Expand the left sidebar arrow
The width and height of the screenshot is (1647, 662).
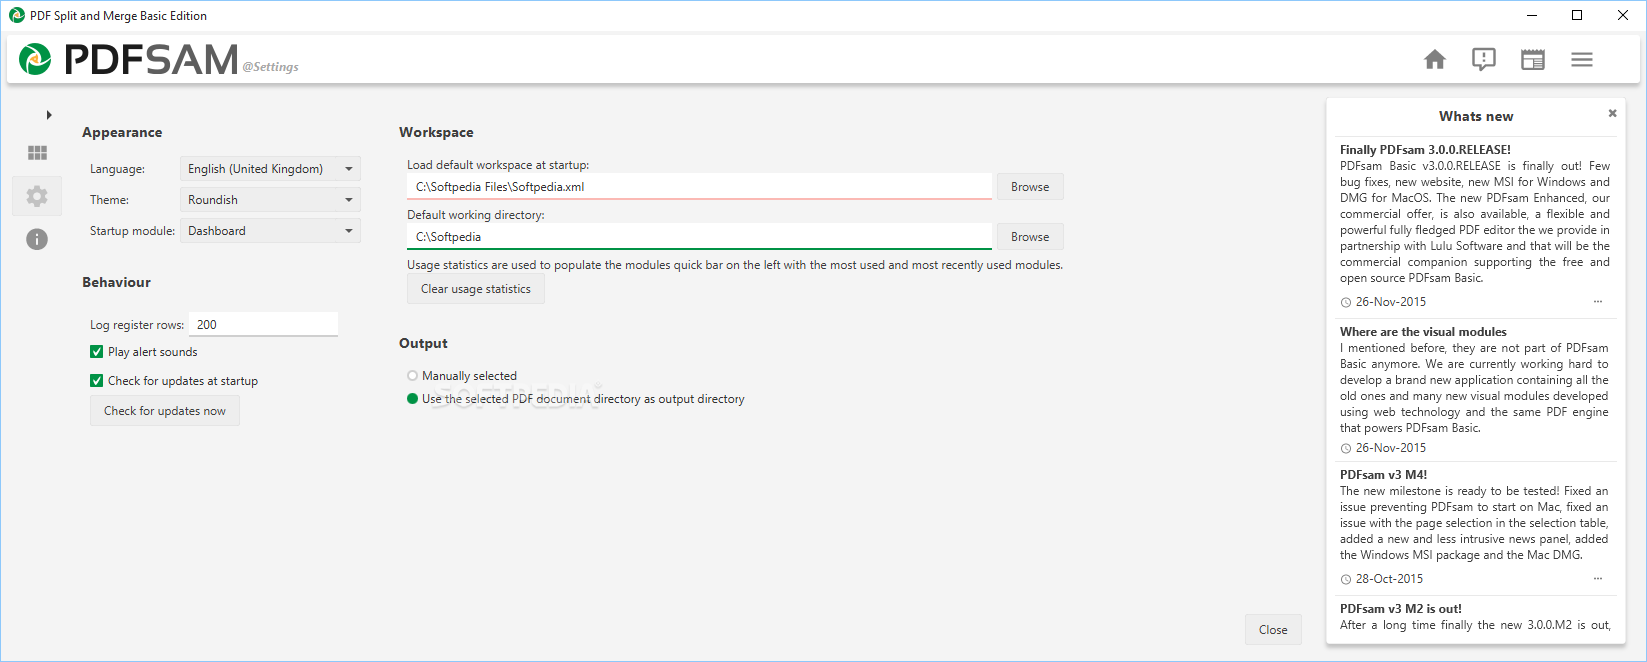(x=49, y=115)
